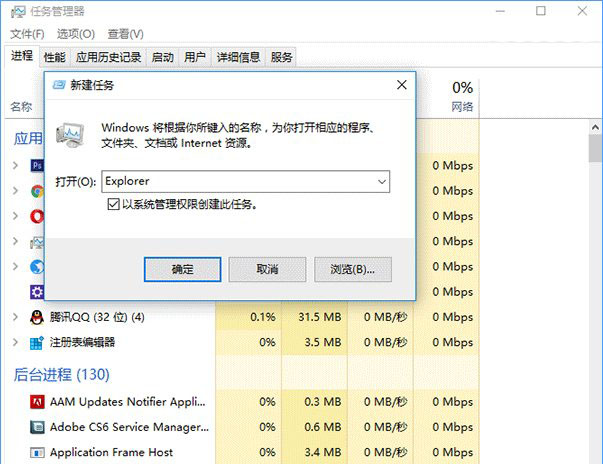Screen dimensions: 603x464
Task: Select the 腾讯QQ penguin icon
Action: [37, 317]
